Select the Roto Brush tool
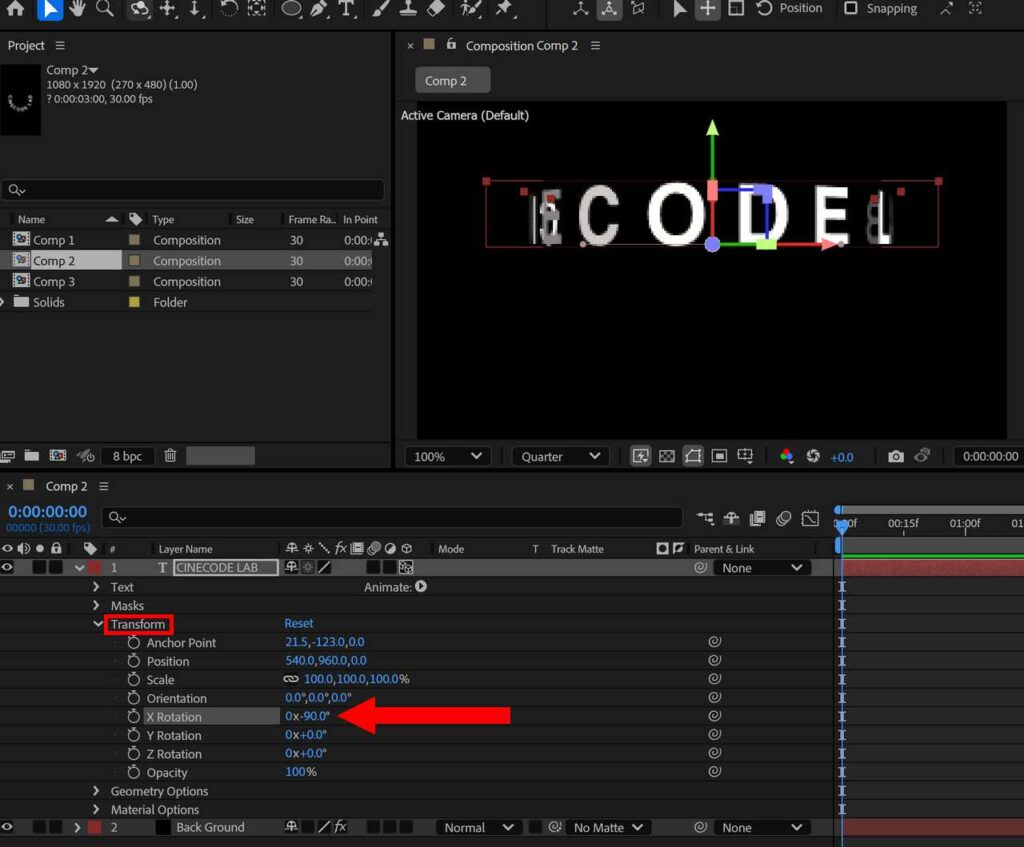The width and height of the screenshot is (1024, 847). pyautogui.click(x=470, y=8)
